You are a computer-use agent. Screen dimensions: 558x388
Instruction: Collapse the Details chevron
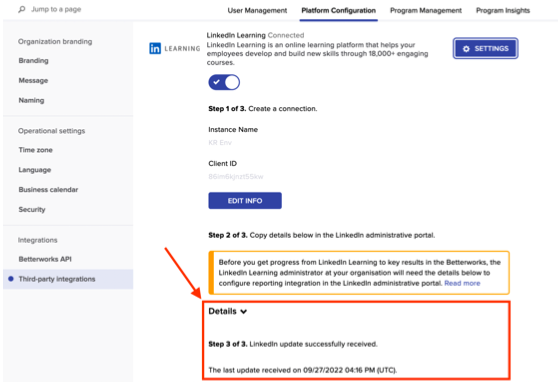click(x=244, y=312)
